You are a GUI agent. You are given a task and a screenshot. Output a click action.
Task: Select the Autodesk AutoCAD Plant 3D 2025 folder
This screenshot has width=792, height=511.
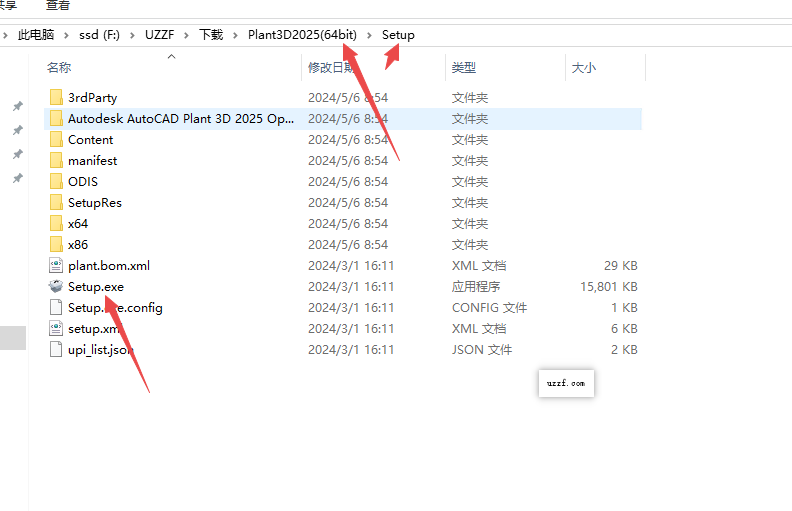point(180,118)
